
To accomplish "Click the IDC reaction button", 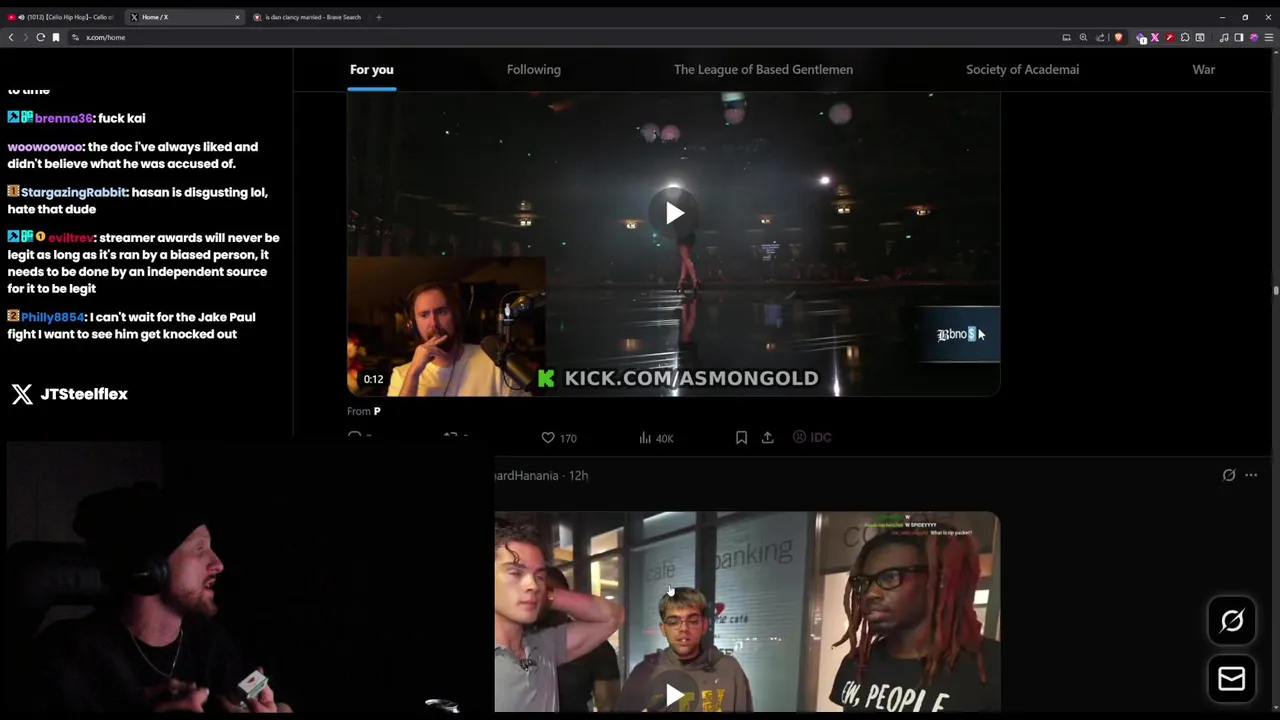I will tap(812, 437).
